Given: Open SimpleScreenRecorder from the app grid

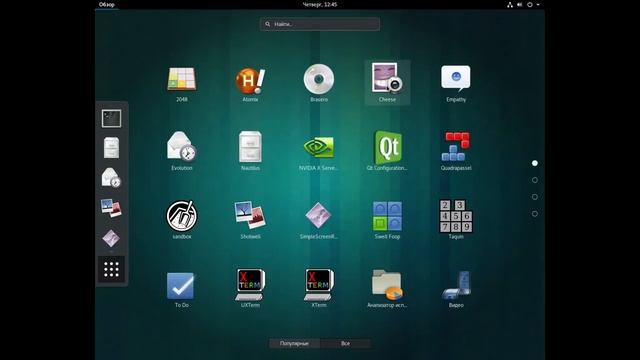Looking at the screenshot, I should tap(319, 219).
